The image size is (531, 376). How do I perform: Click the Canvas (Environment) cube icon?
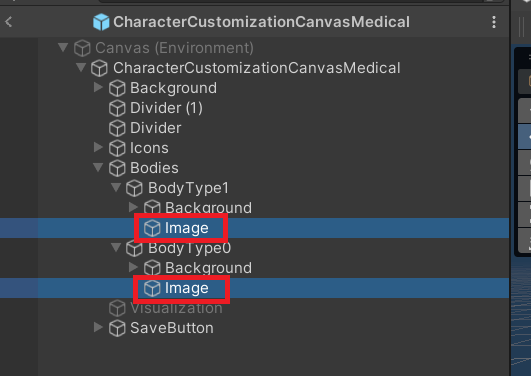(x=82, y=48)
